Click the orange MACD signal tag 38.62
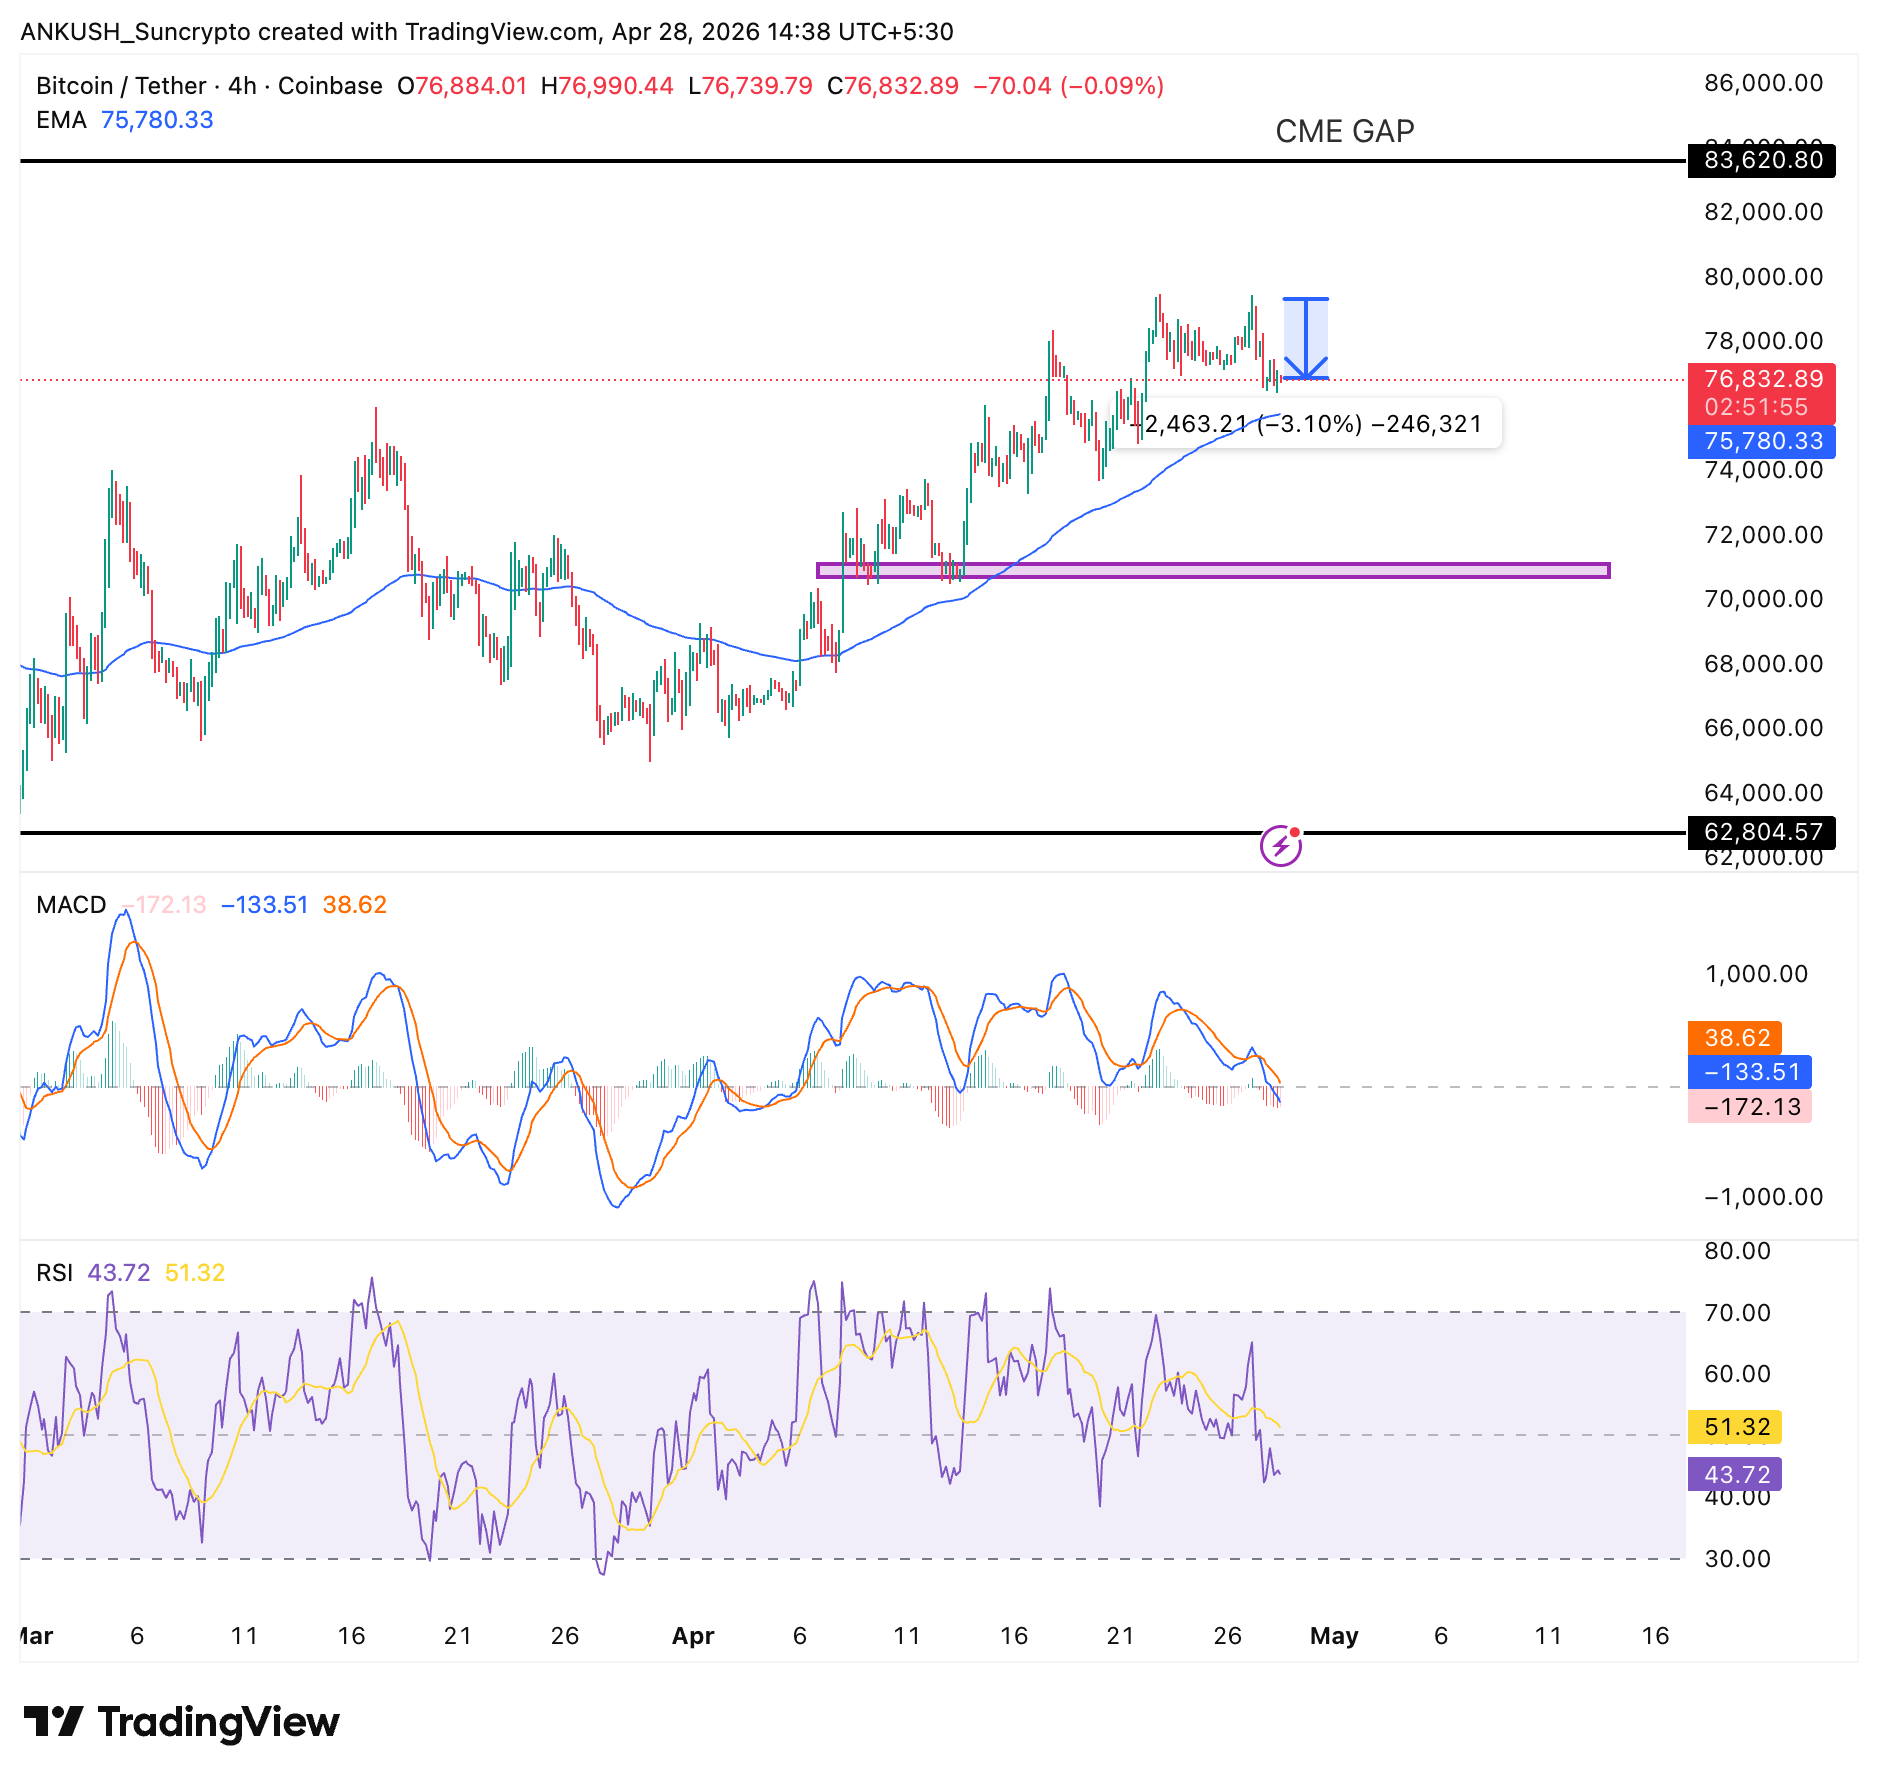Screen dimensions: 1878x1782 click(x=1735, y=1038)
